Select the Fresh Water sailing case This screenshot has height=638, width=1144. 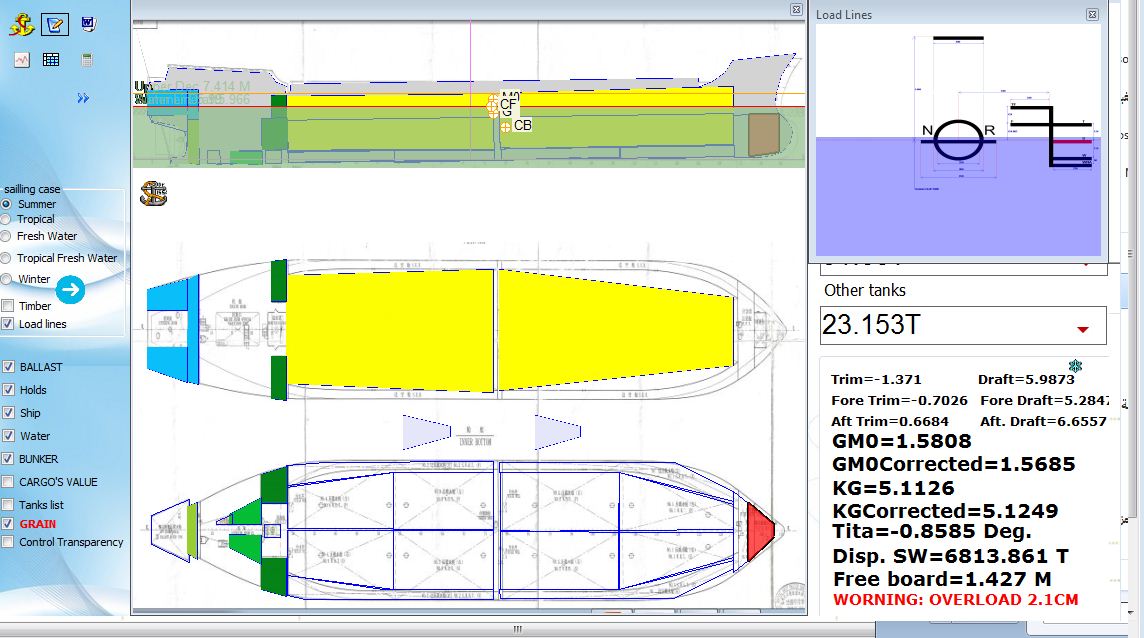[x=7, y=236]
